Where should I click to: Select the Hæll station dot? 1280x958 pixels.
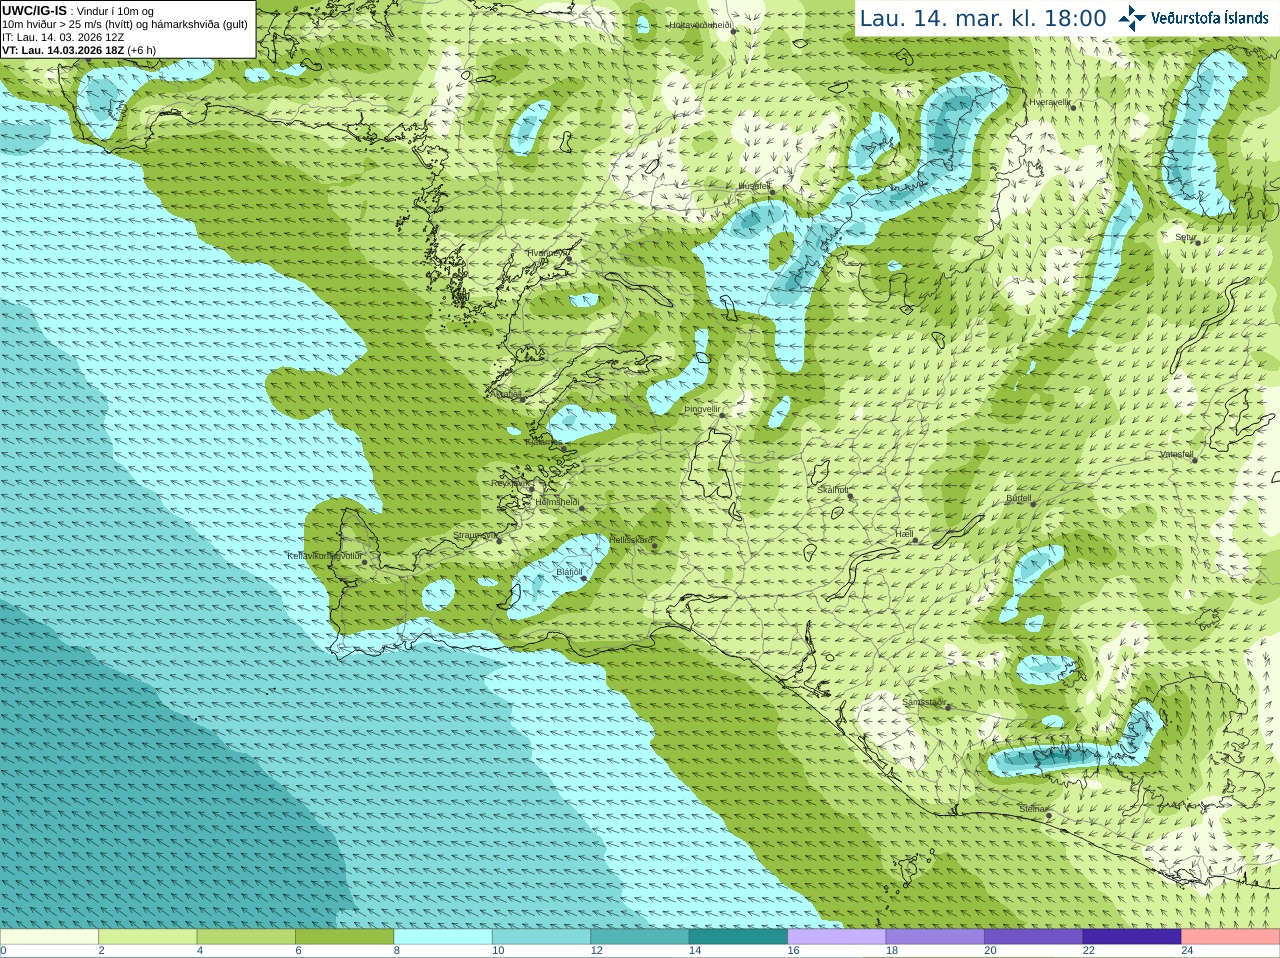tap(915, 540)
